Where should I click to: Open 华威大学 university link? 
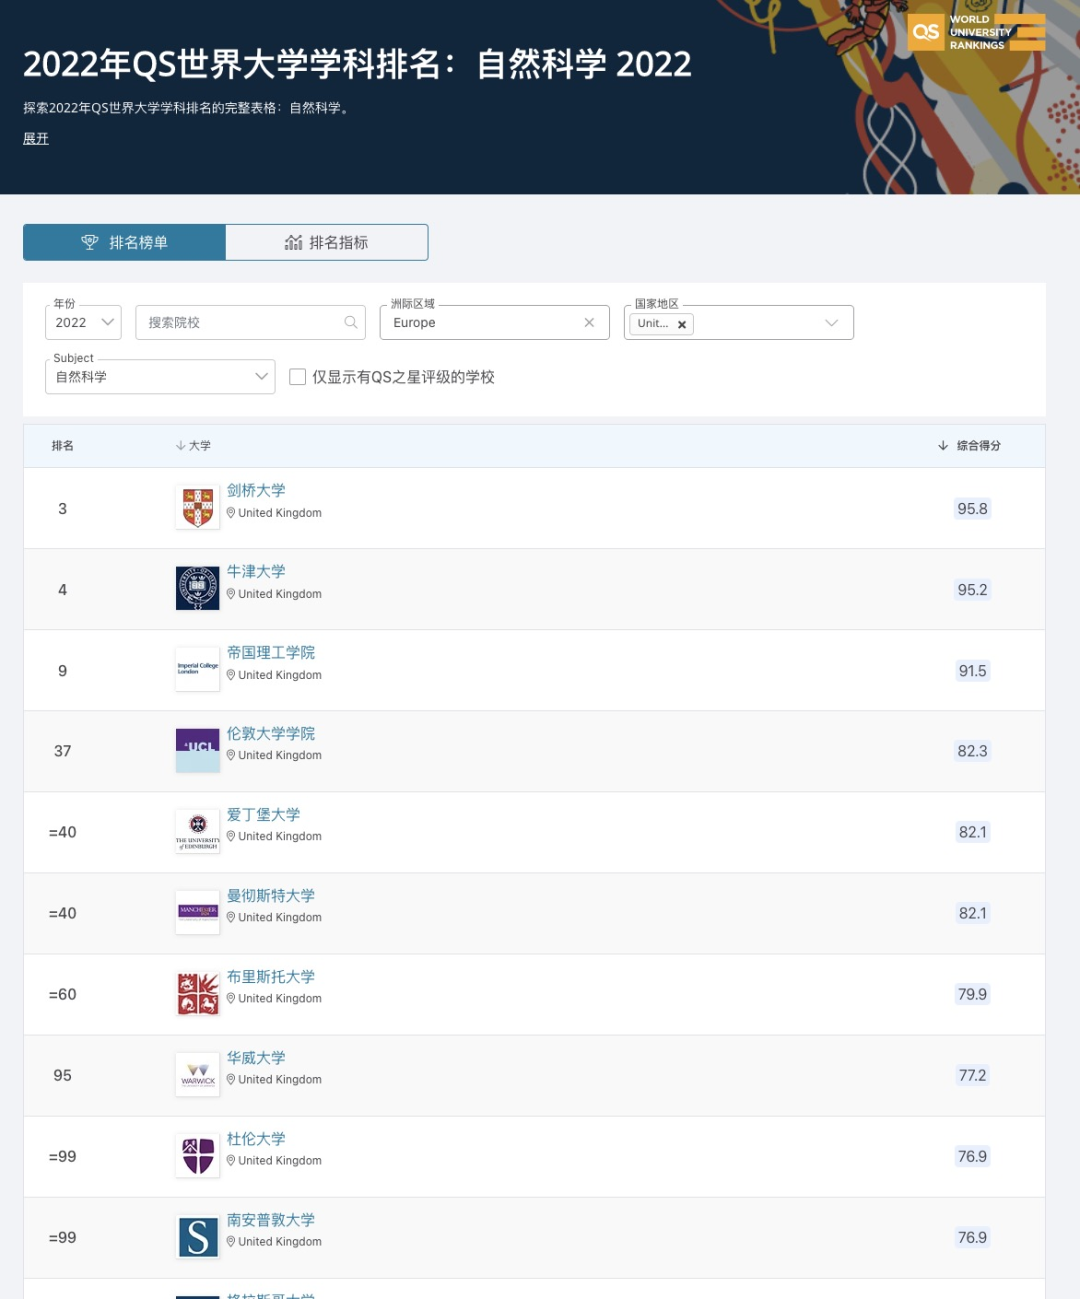pos(256,1057)
